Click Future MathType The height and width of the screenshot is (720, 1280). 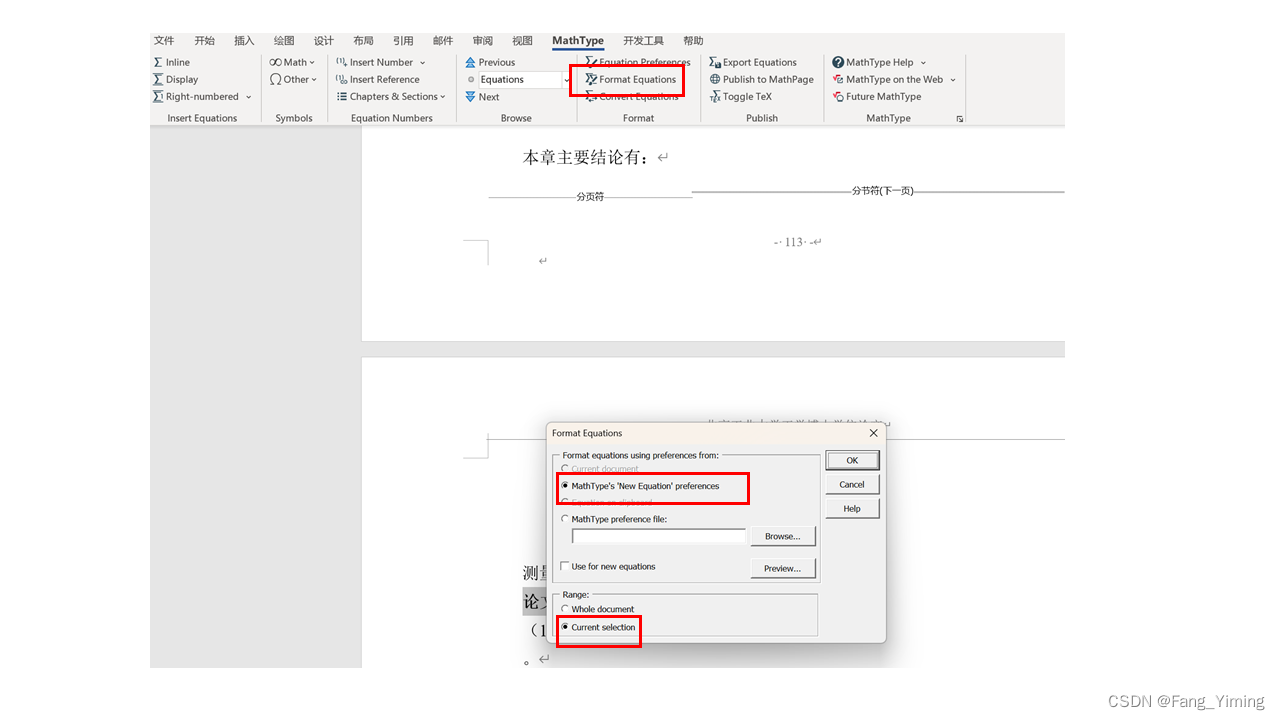[876, 97]
